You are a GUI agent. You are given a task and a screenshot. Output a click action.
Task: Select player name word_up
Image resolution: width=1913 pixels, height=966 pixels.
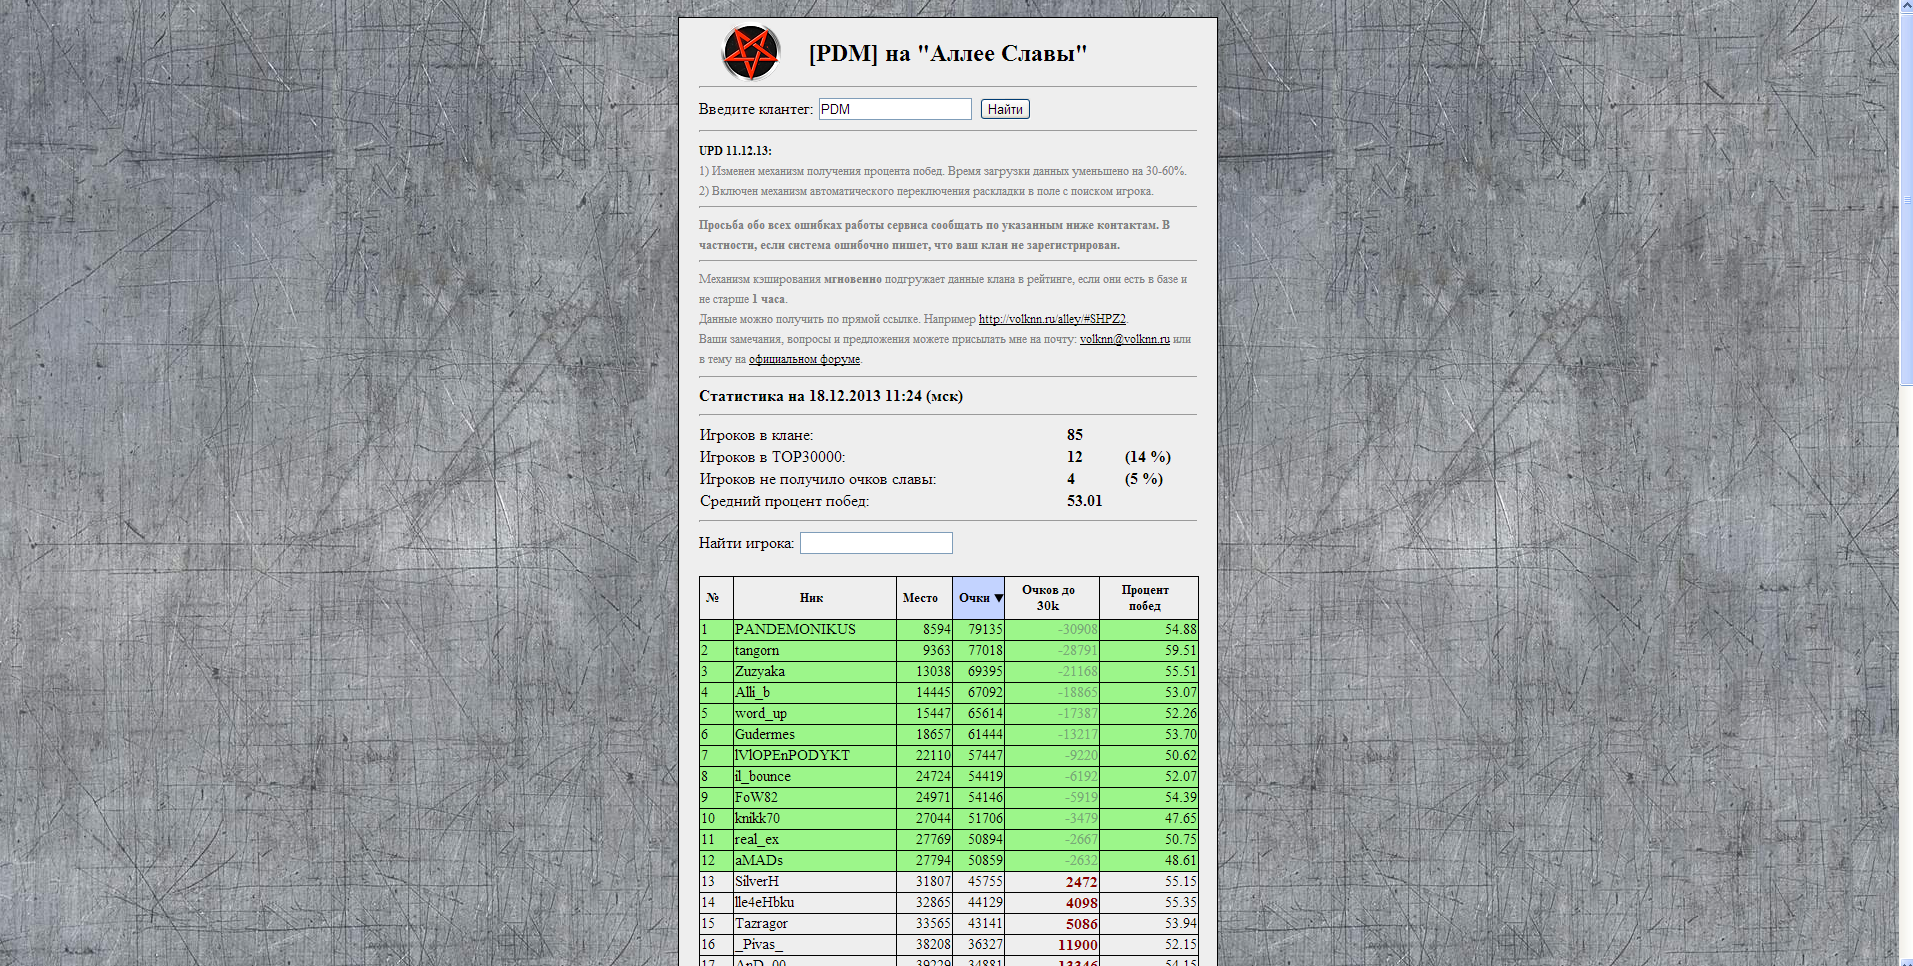pyautogui.click(x=761, y=714)
